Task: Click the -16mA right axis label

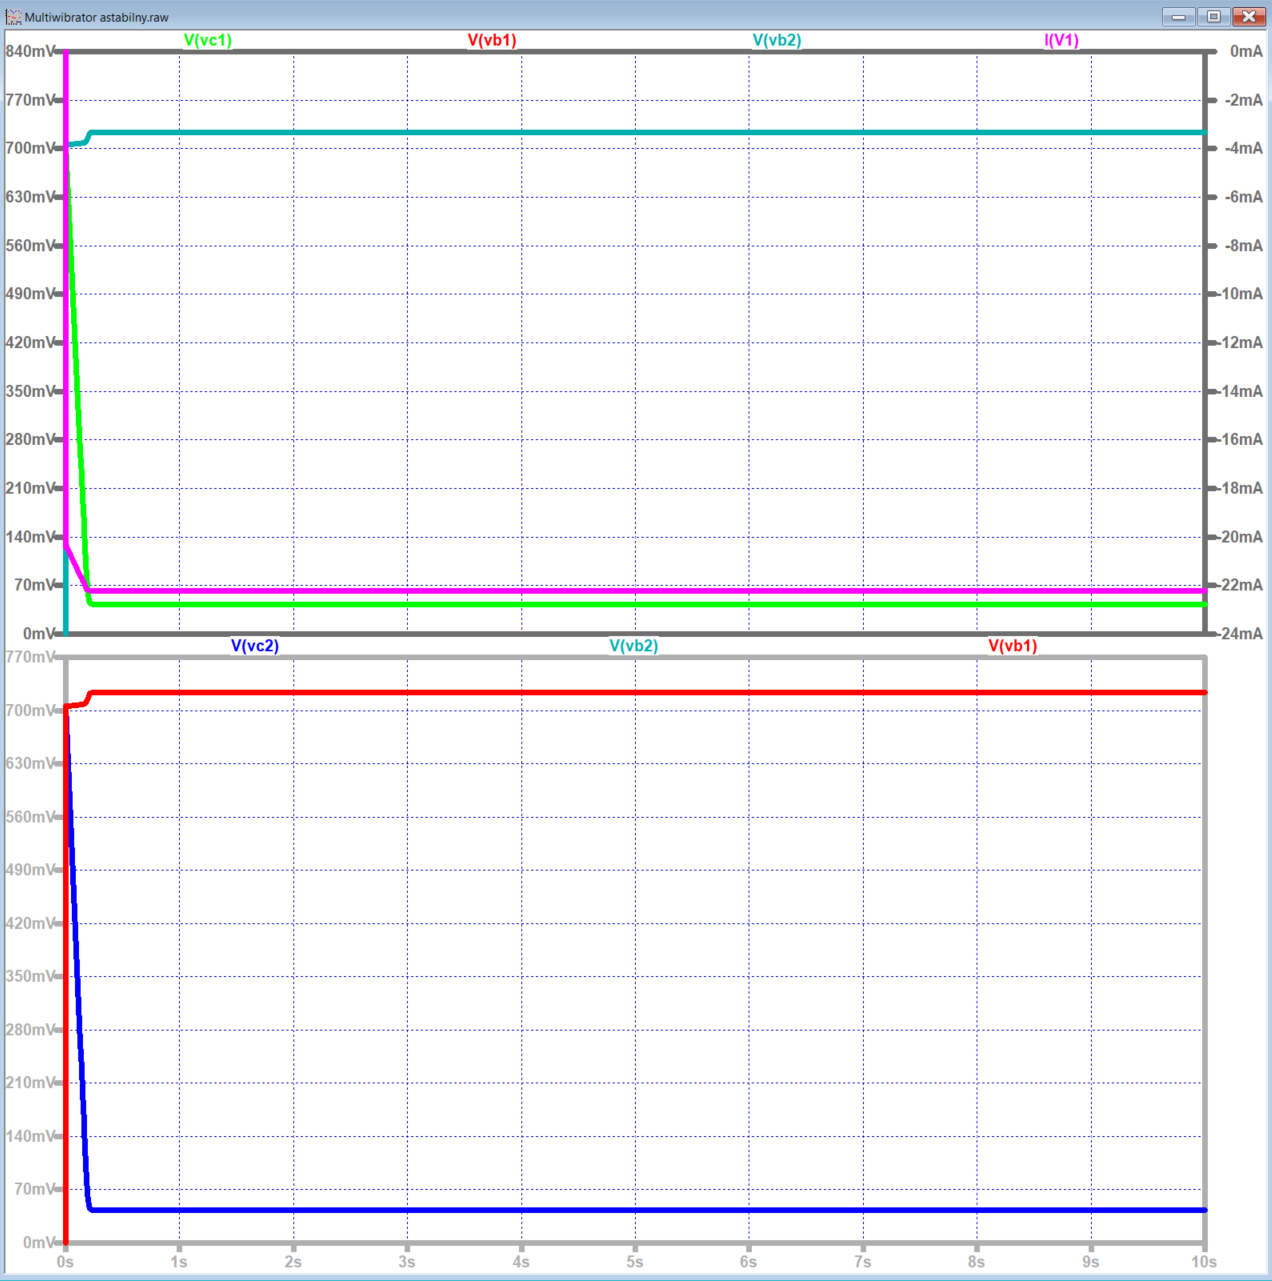Action: pyautogui.click(x=1240, y=440)
